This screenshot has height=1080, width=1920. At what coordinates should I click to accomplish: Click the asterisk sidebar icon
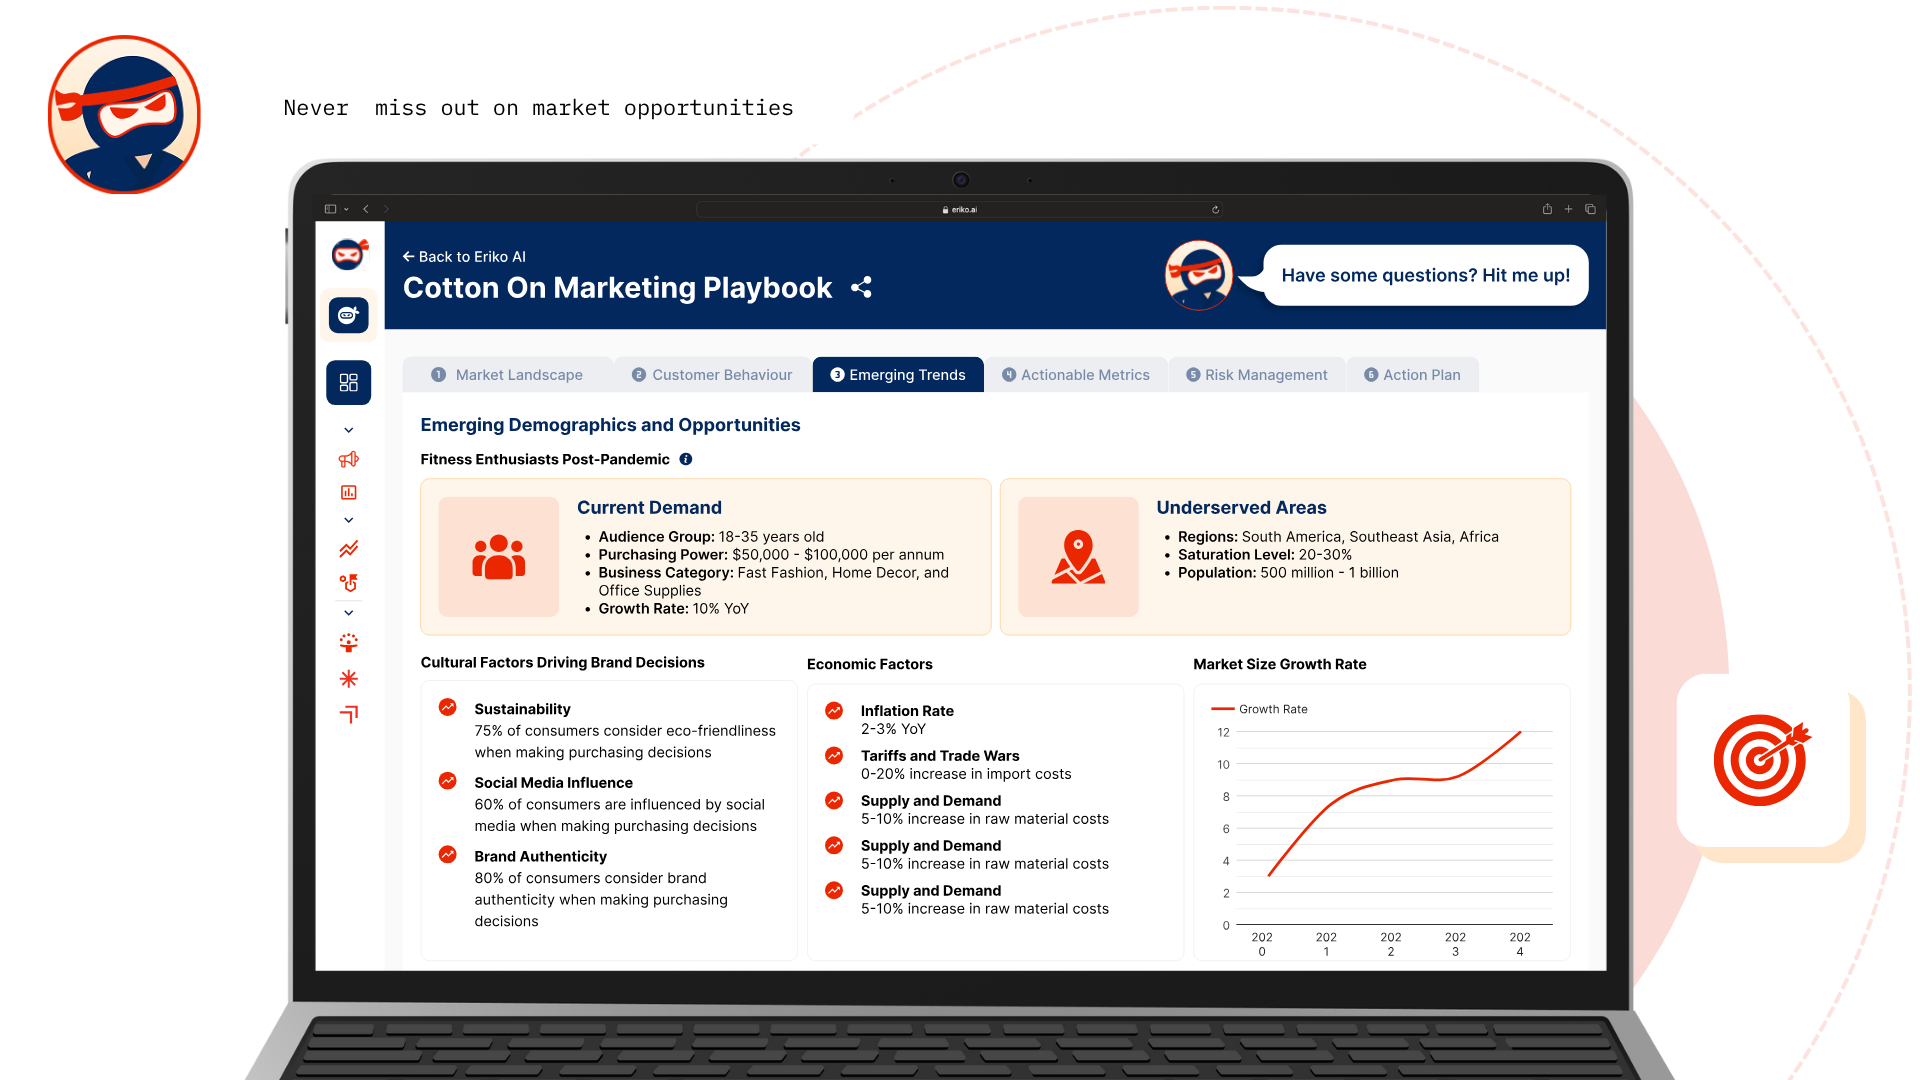tap(349, 678)
